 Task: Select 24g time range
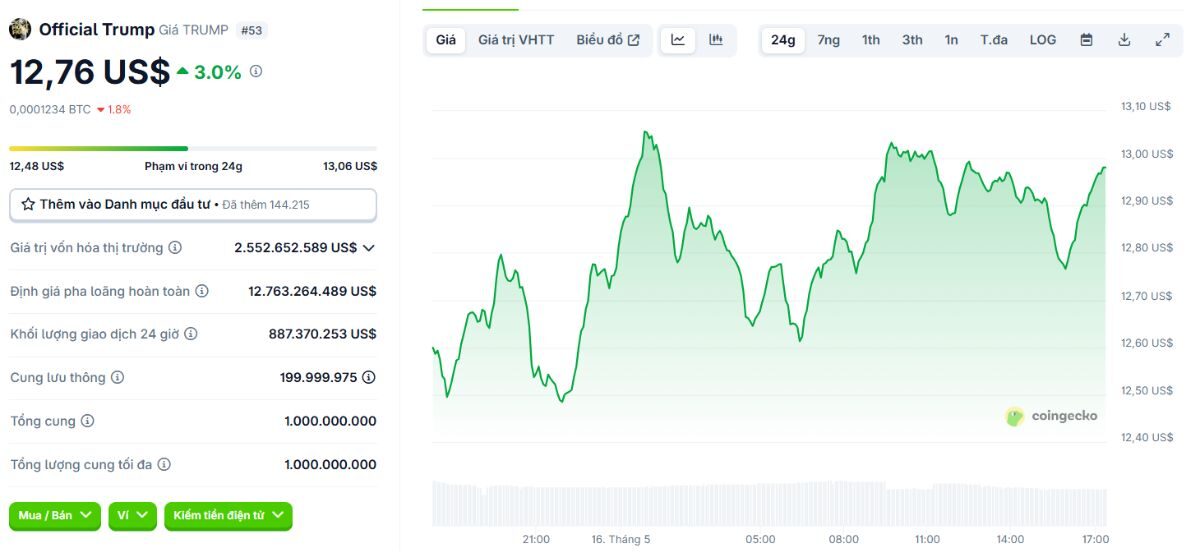pos(783,40)
